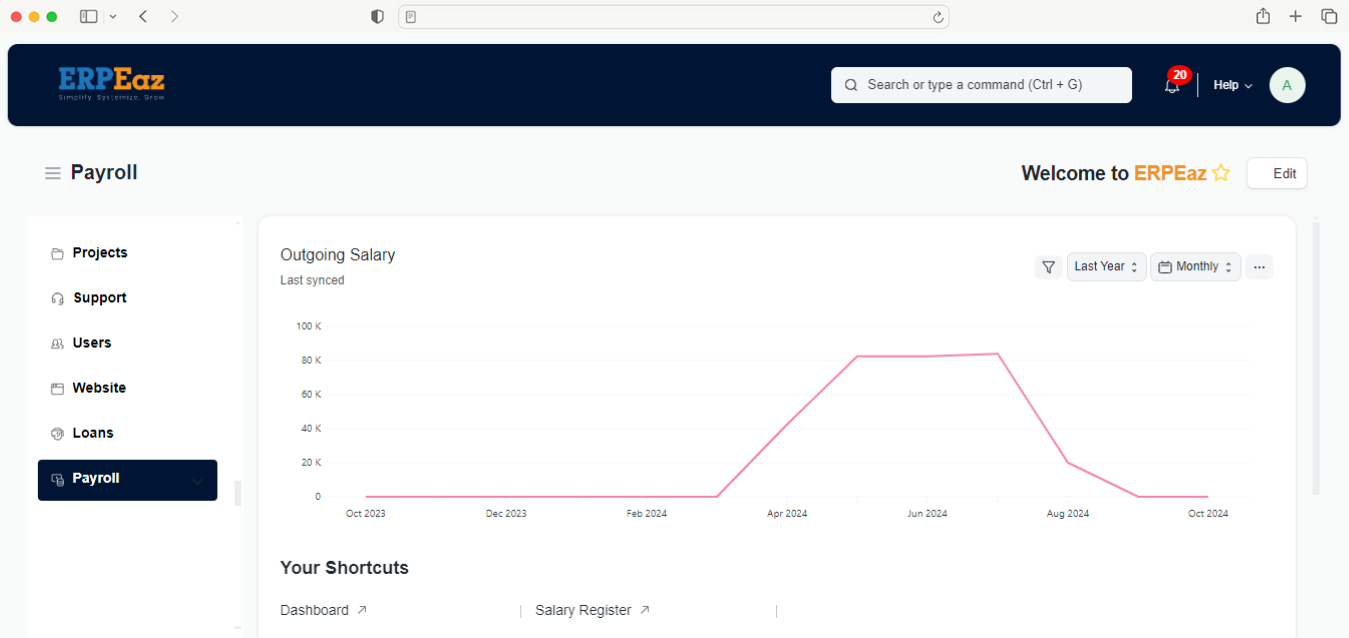The image size is (1349, 638).
Task: Select Projects in the sidebar
Action: coord(99,253)
